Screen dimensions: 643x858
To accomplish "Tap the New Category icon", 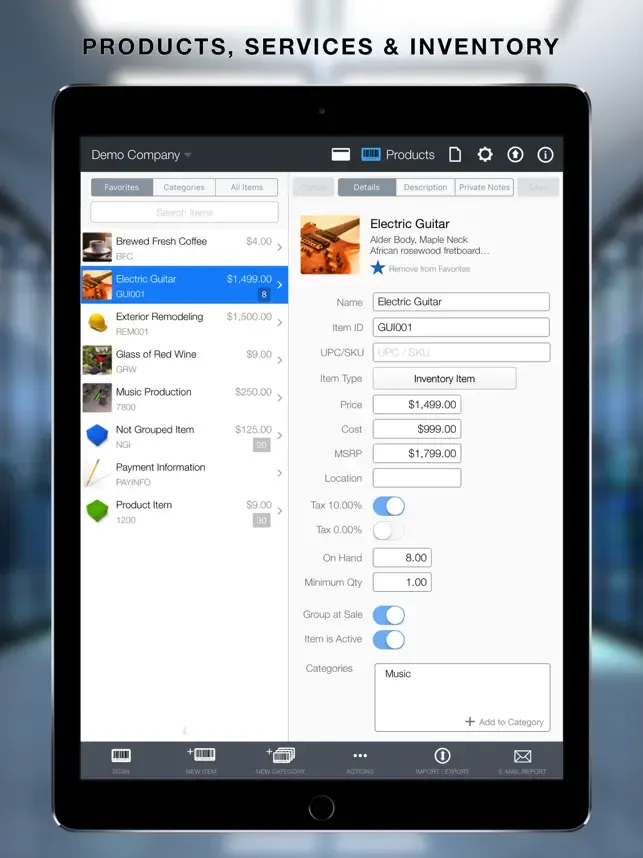I will point(281,755).
